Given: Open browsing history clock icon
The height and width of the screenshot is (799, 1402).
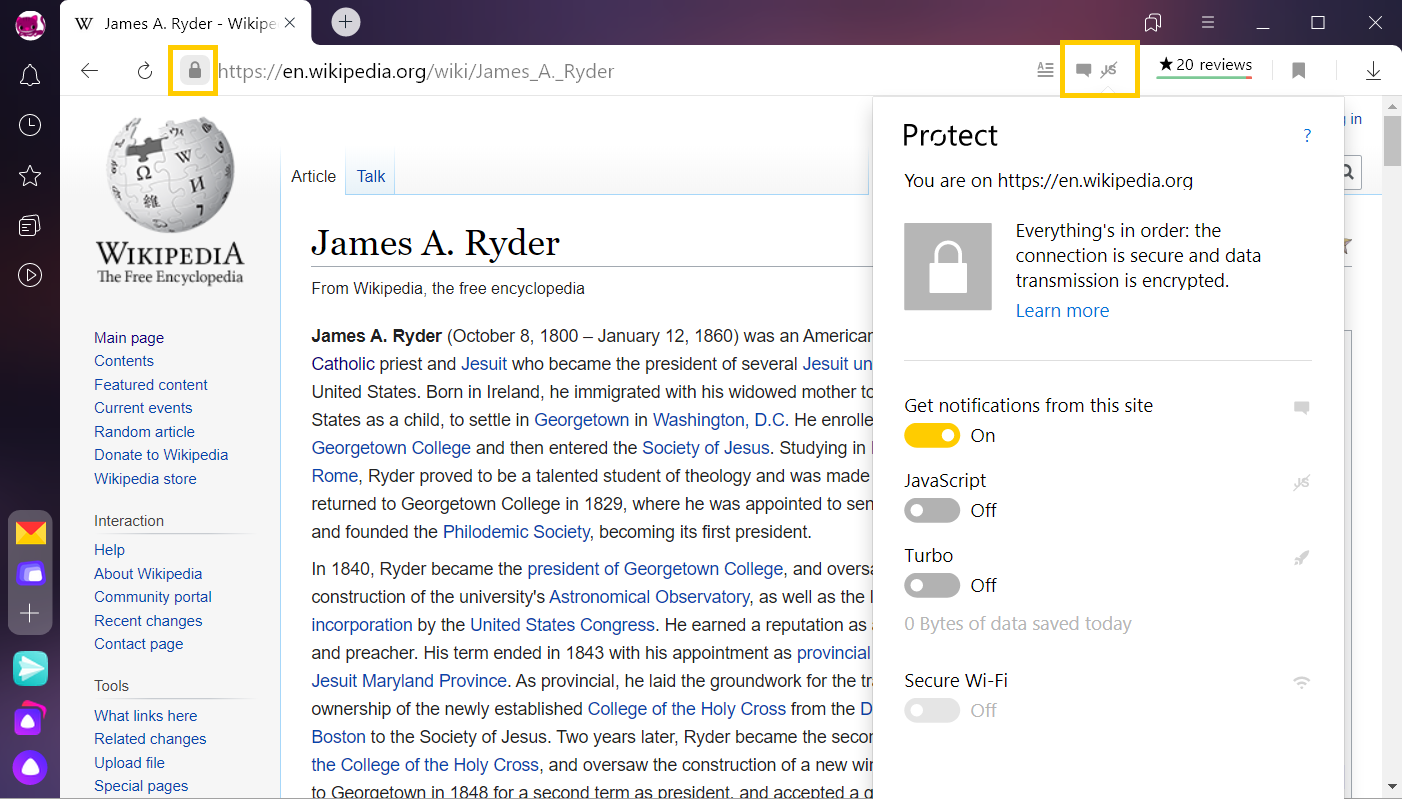Looking at the screenshot, I should (x=30, y=125).
